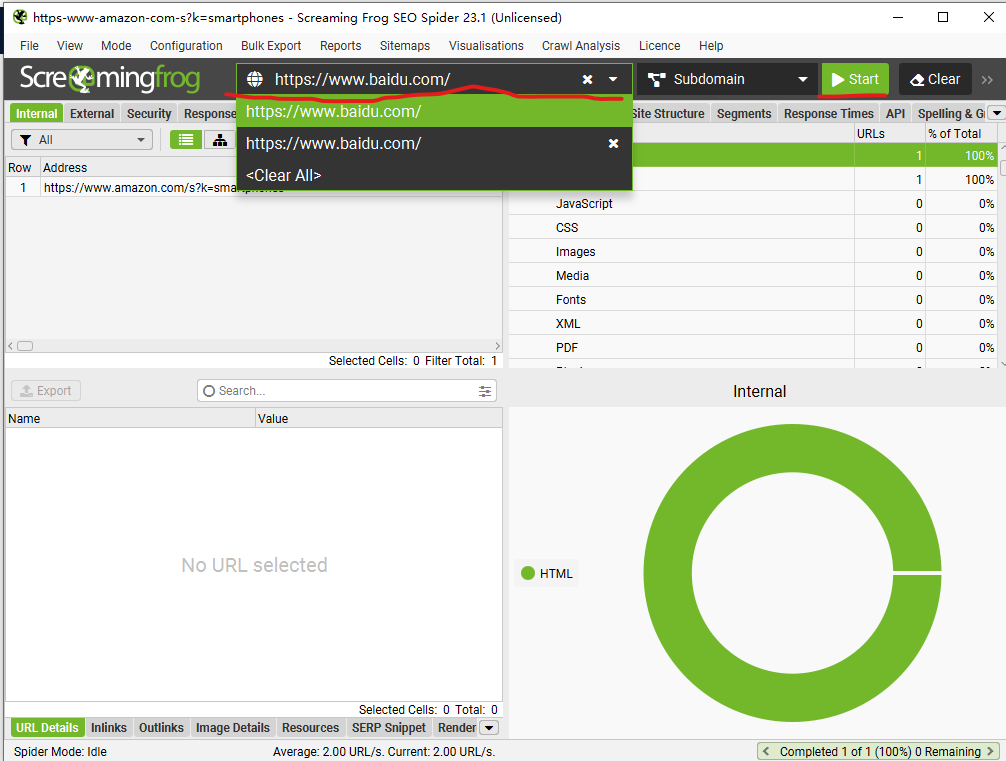Open the Security tab
1006x761 pixels.
pyautogui.click(x=149, y=114)
